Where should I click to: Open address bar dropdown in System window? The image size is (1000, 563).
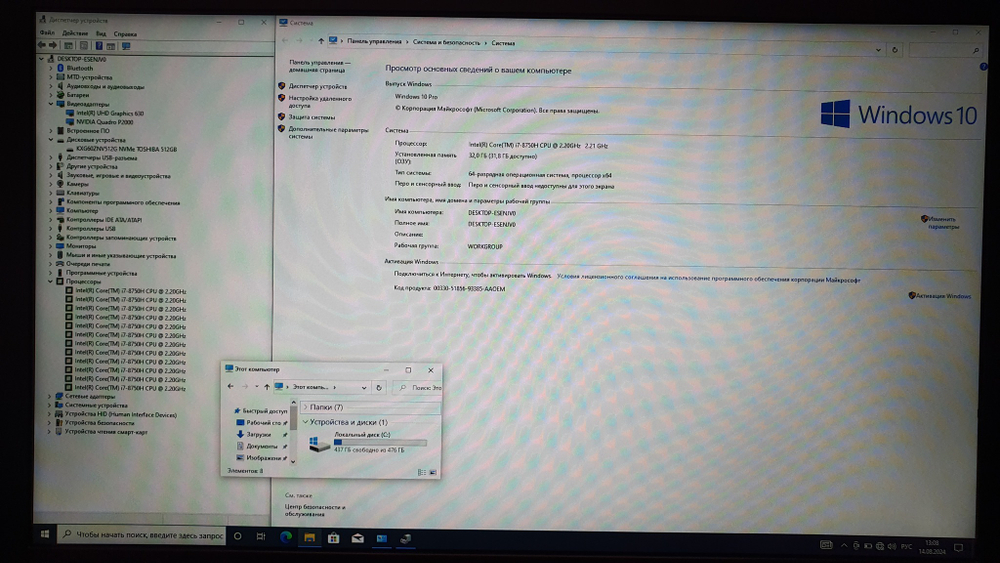pos(878,50)
